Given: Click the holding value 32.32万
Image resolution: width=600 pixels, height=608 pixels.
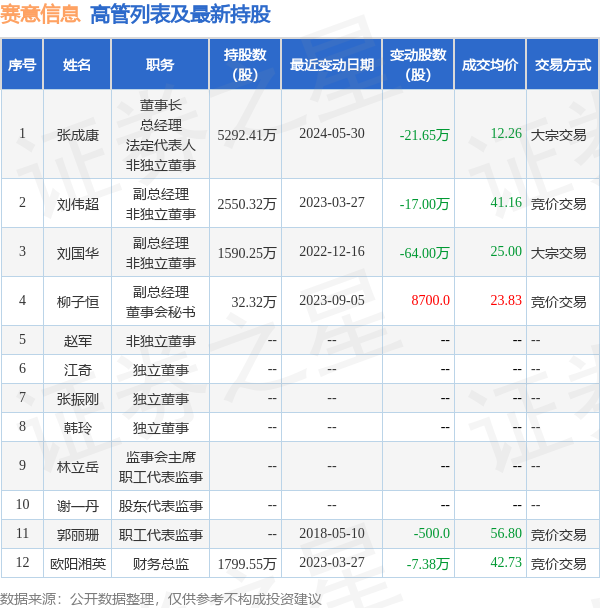Looking at the screenshot, I should (254, 302).
